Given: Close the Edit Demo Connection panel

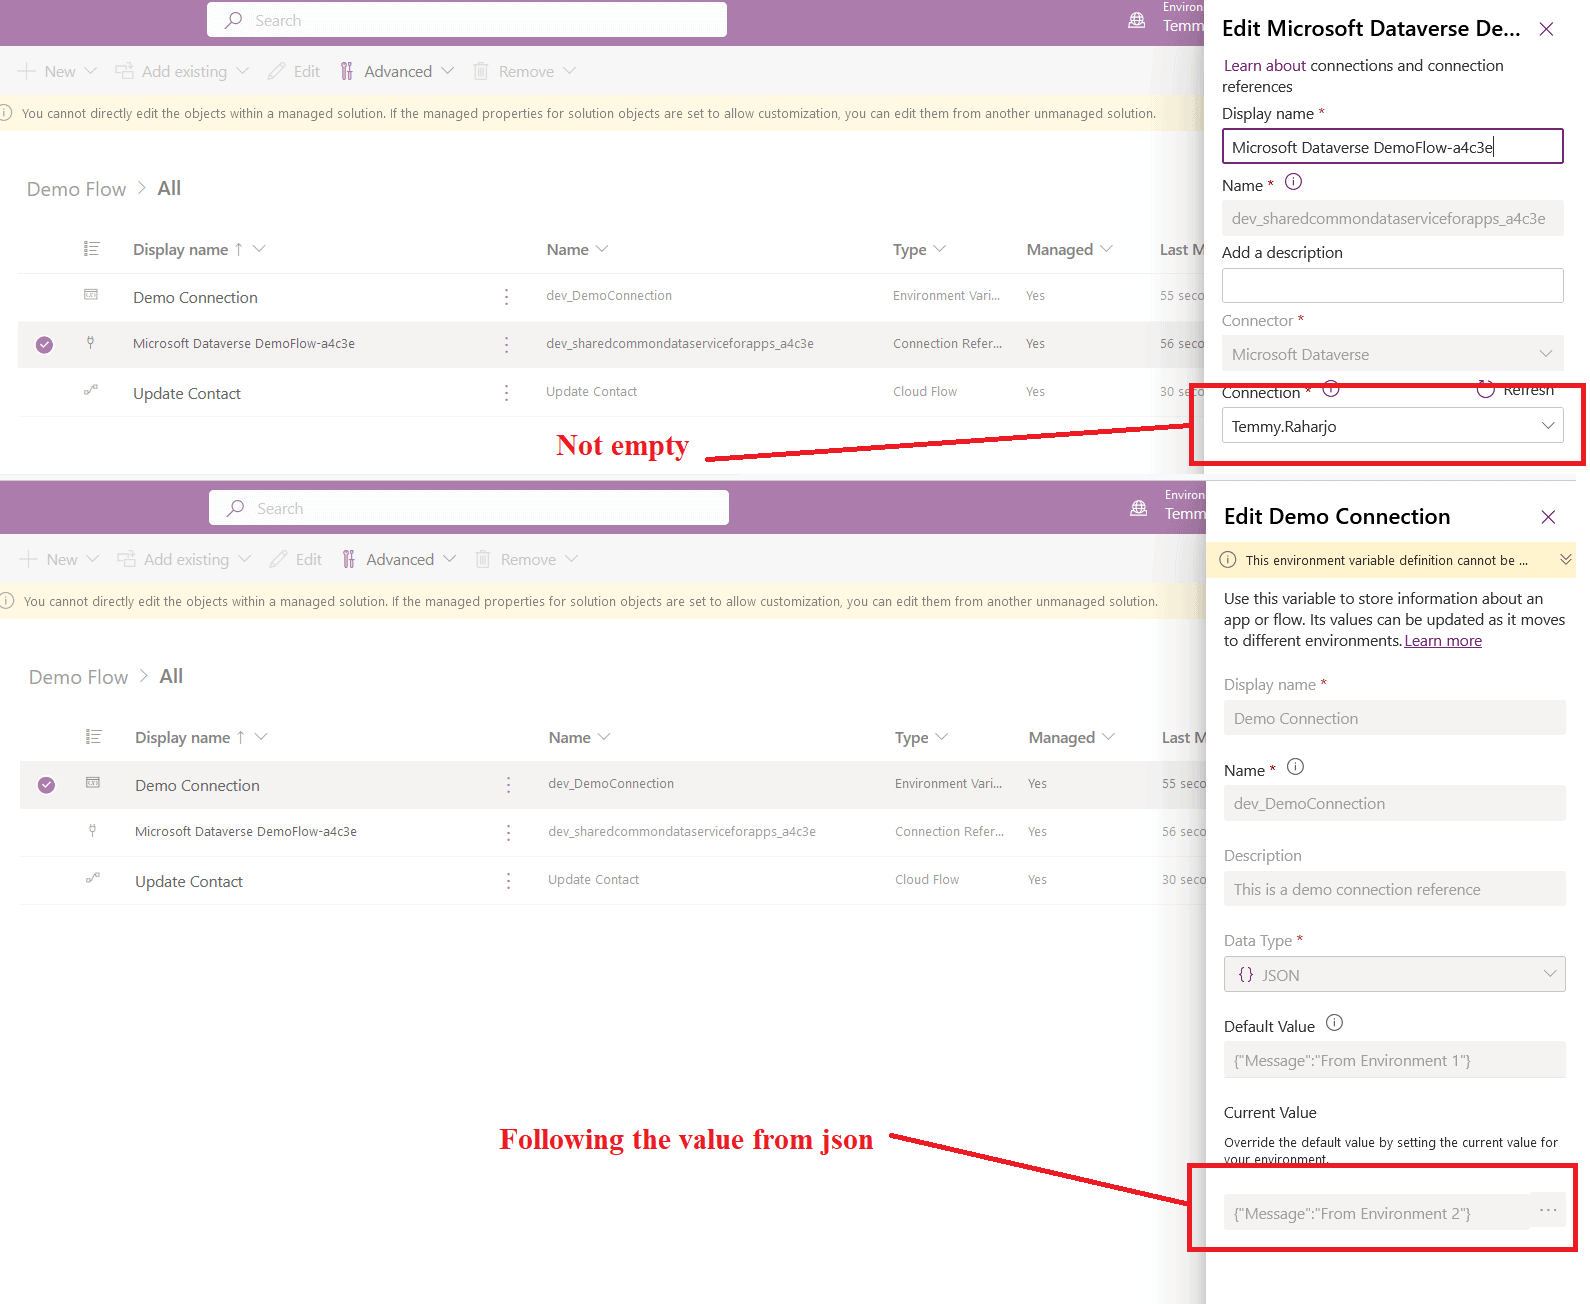Looking at the screenshot, I should pos(1548,517).
